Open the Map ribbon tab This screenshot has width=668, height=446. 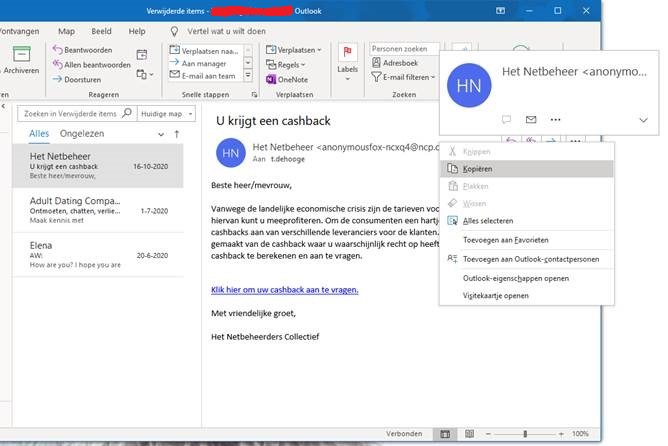tap(66, 31)
